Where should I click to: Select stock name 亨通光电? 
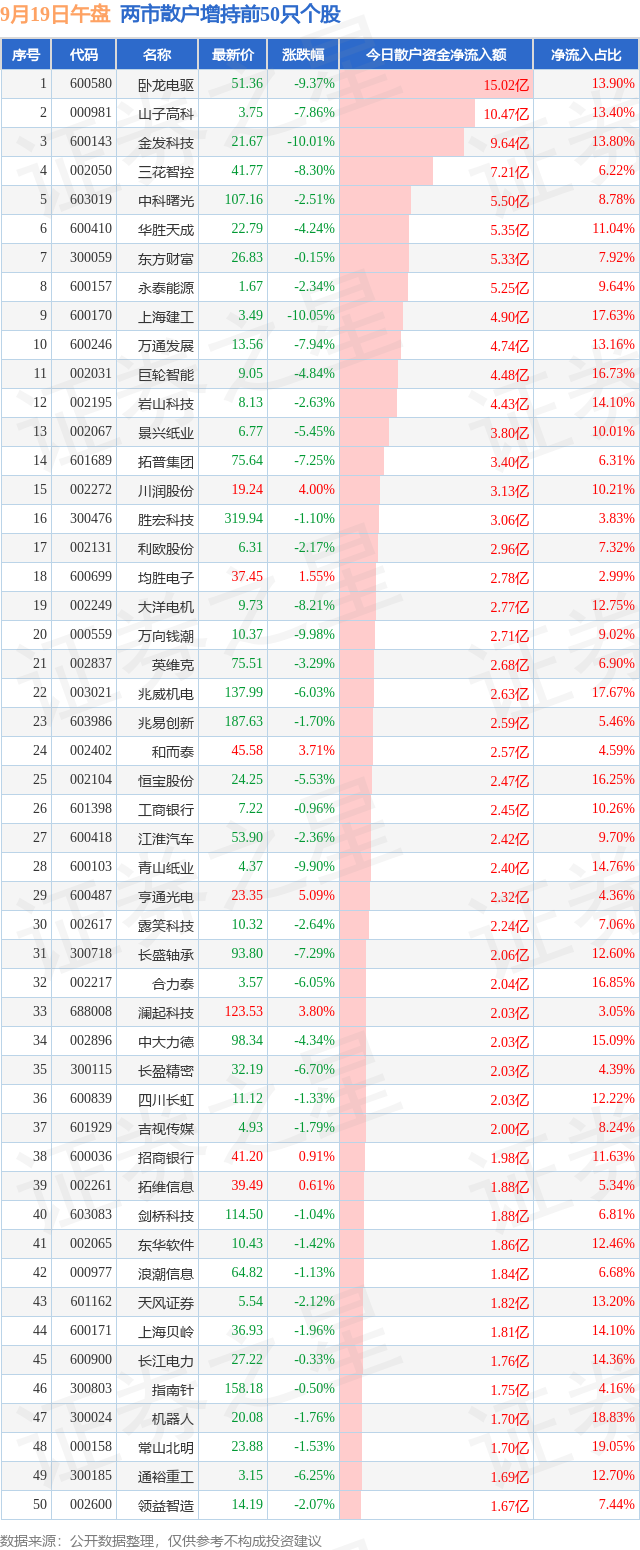pyautogui.click(x=166, y=897)
